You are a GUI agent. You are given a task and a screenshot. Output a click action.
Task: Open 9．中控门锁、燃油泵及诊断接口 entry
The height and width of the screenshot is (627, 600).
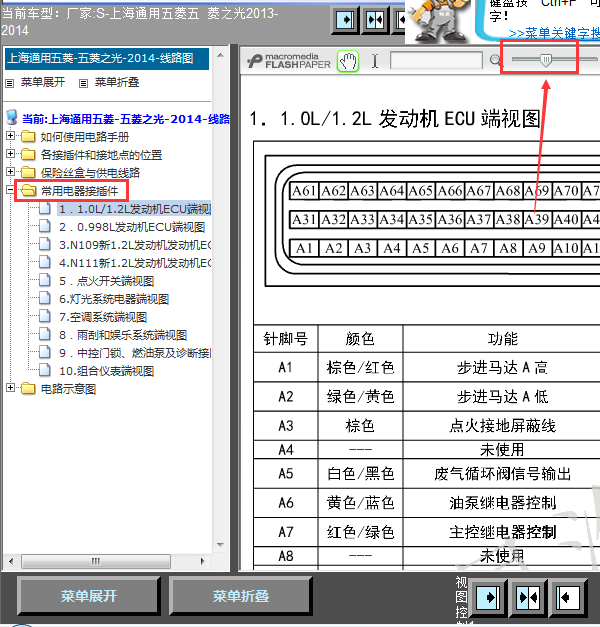135,353
